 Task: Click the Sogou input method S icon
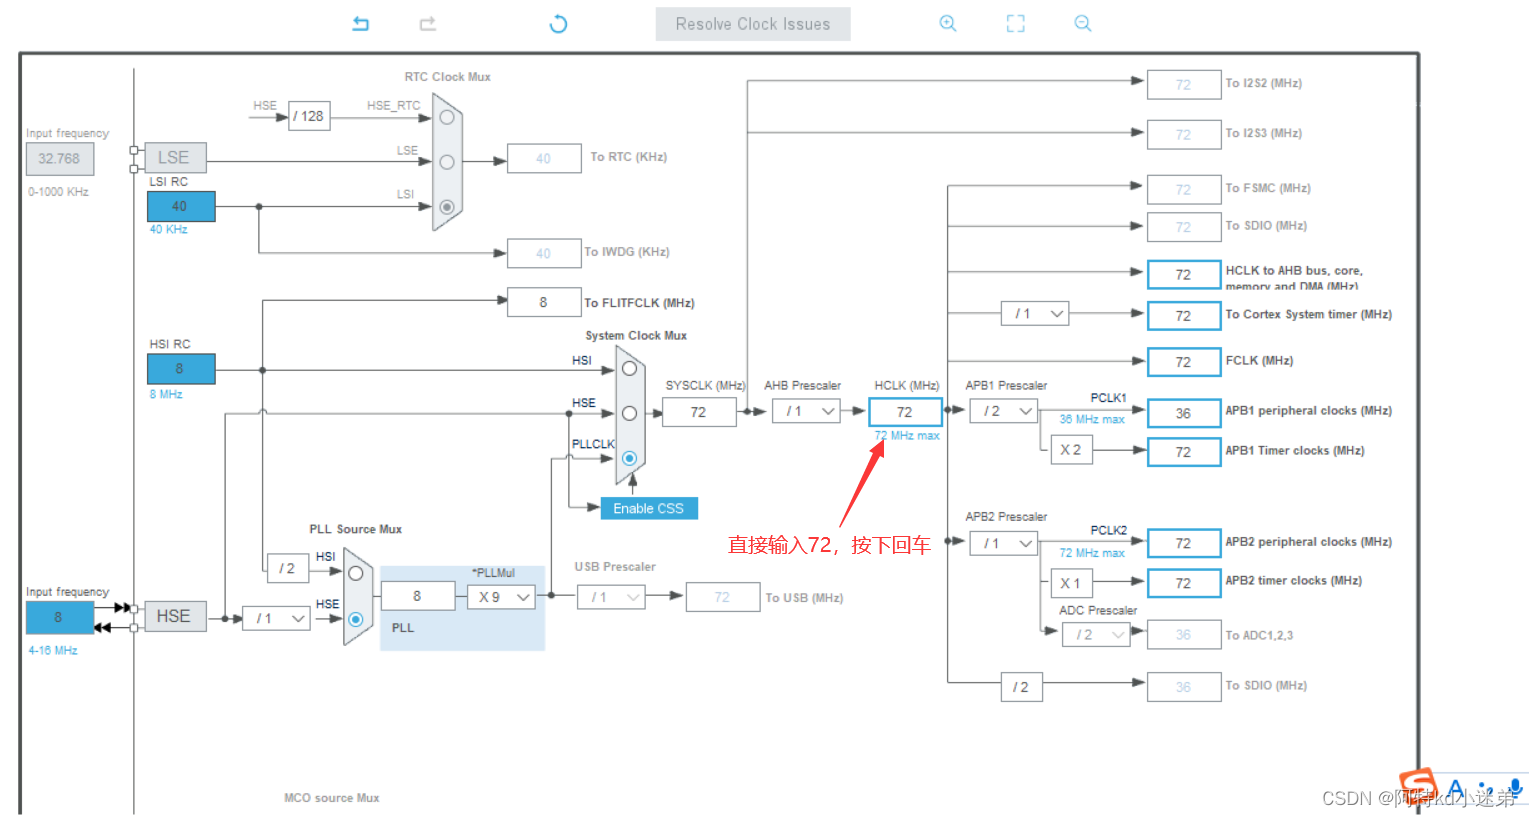point(1418,786)
